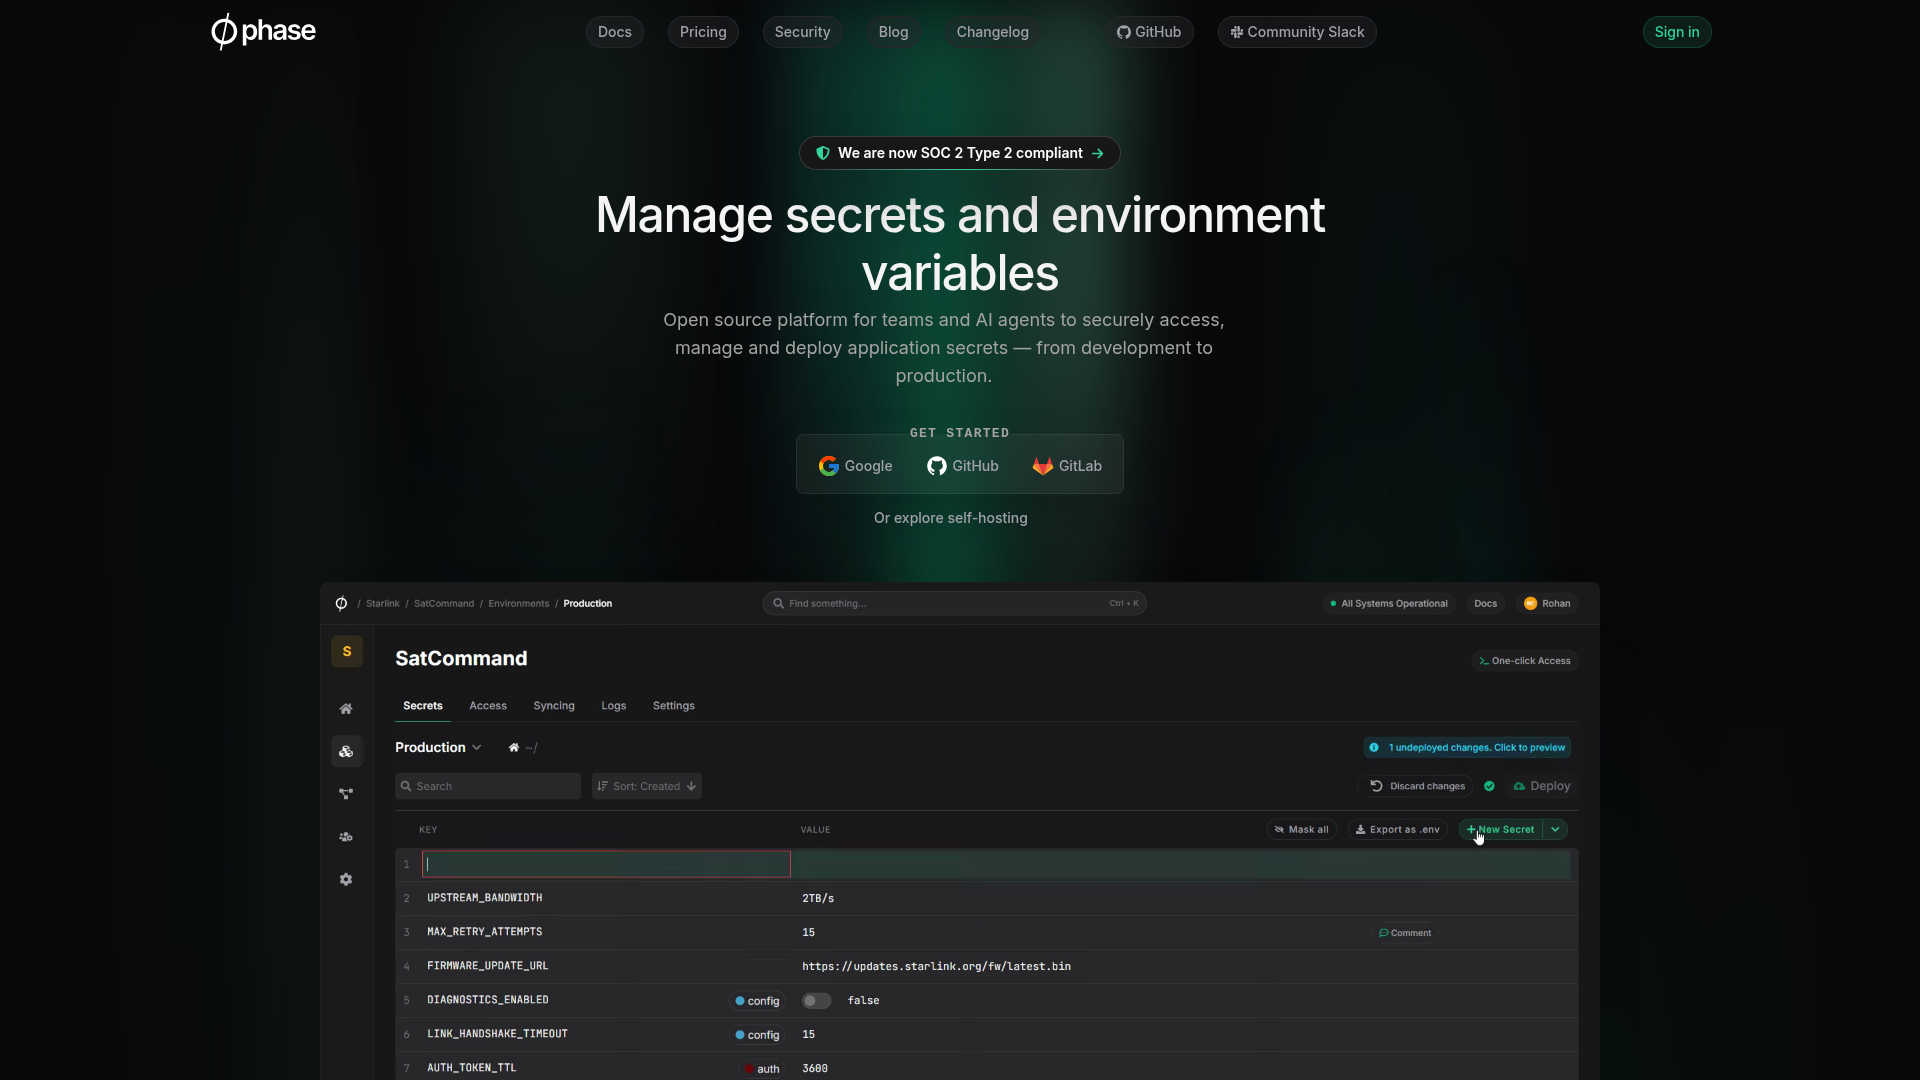This screenshot has width=1920, height=1080.
Task: Click Discard changes
Action: pos(1417,786)
